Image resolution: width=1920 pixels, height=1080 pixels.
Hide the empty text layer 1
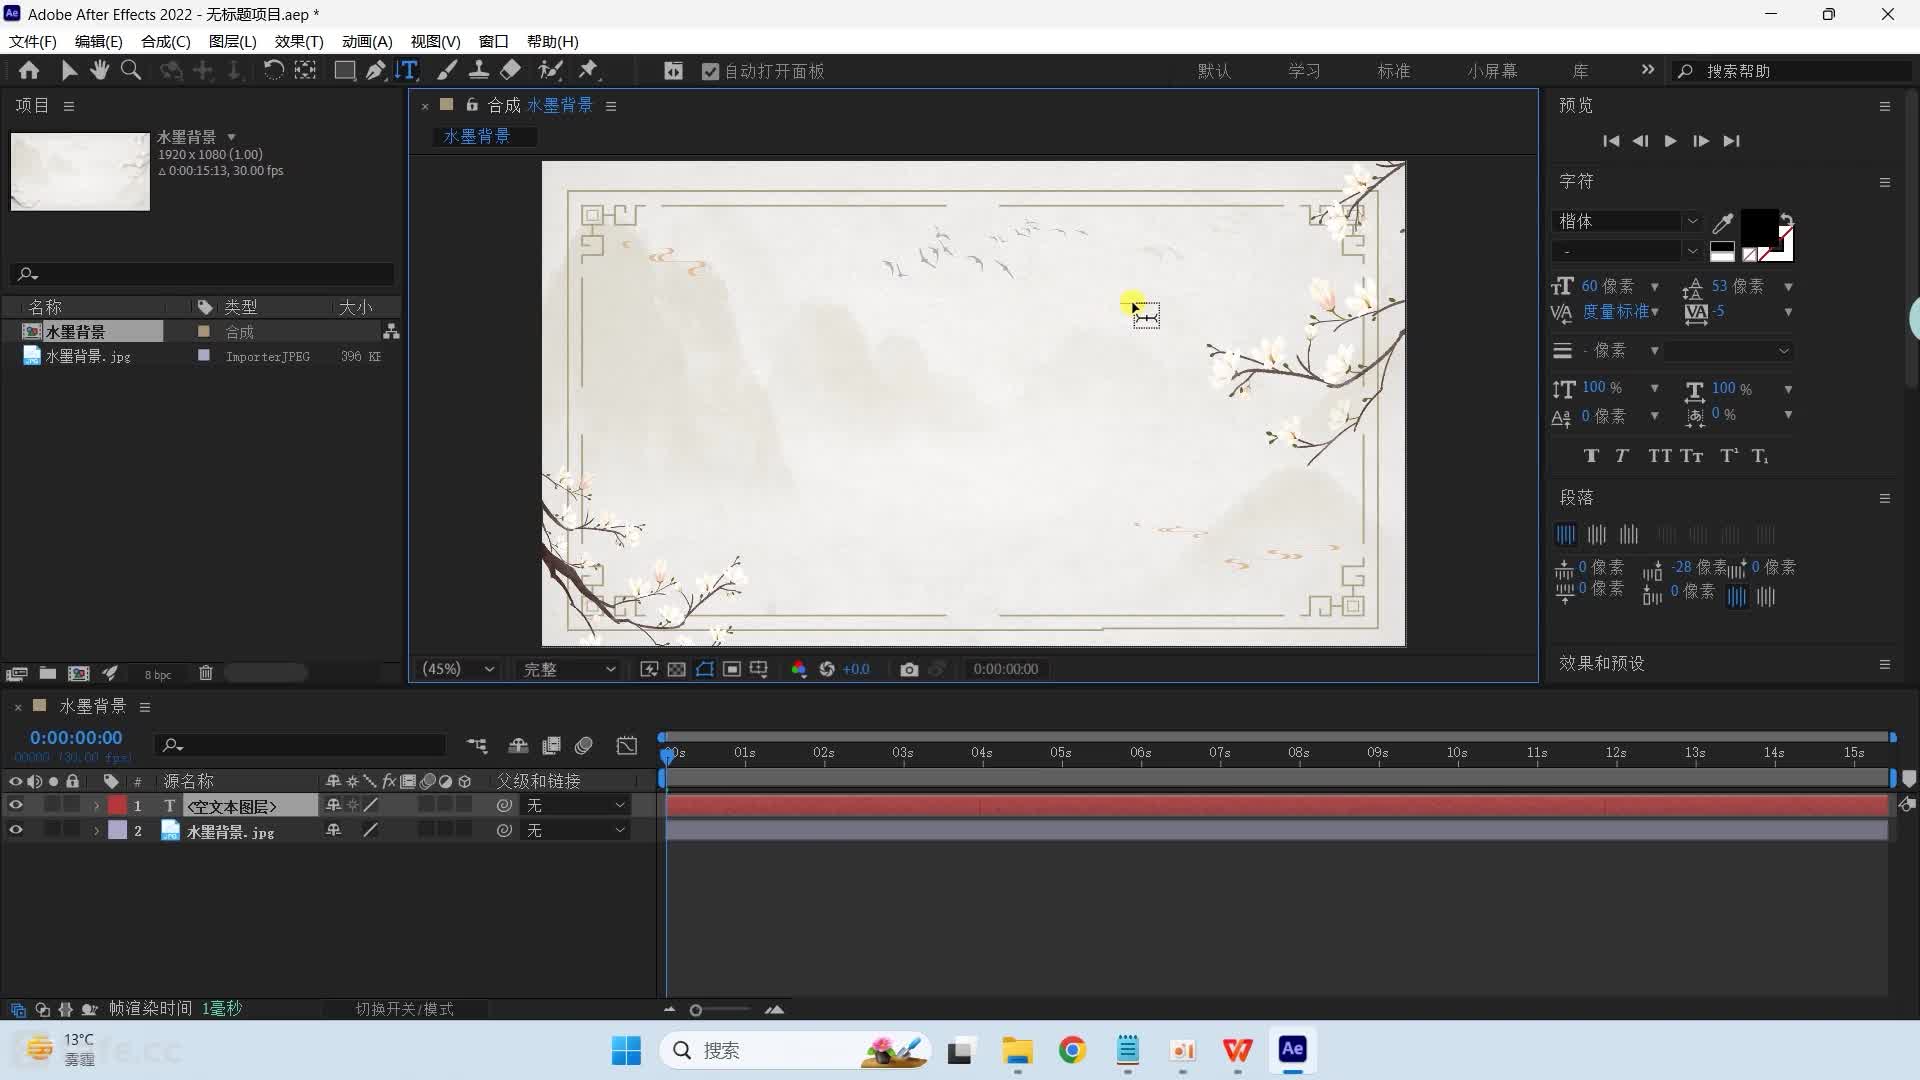(16, 805)
